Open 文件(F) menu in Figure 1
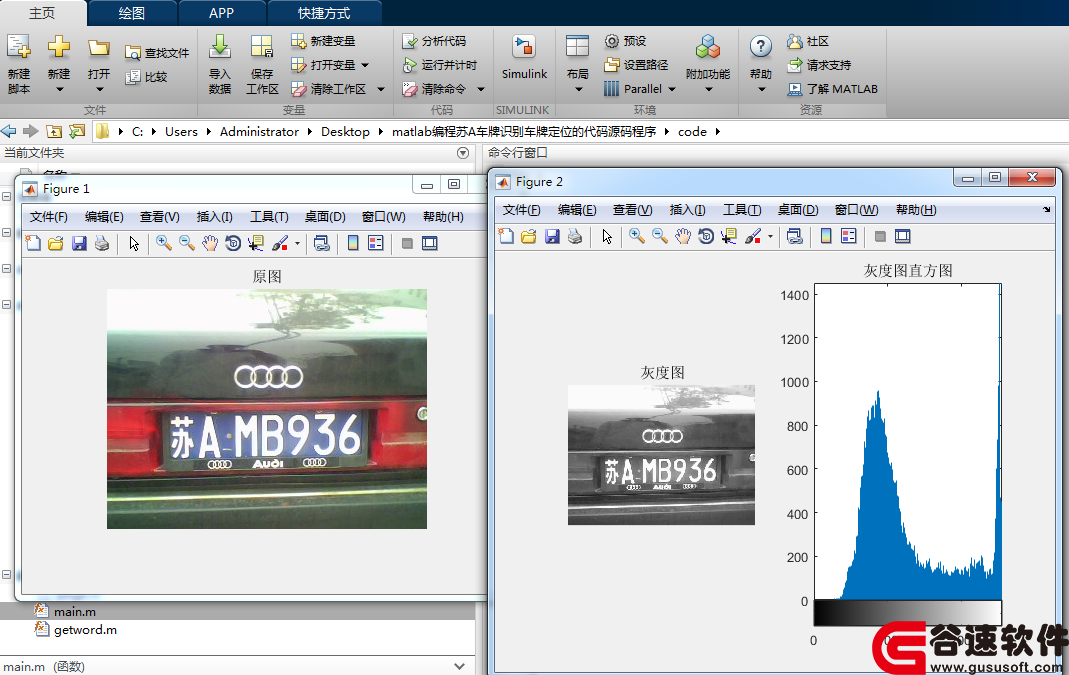1069x675 pixels. 48,217
